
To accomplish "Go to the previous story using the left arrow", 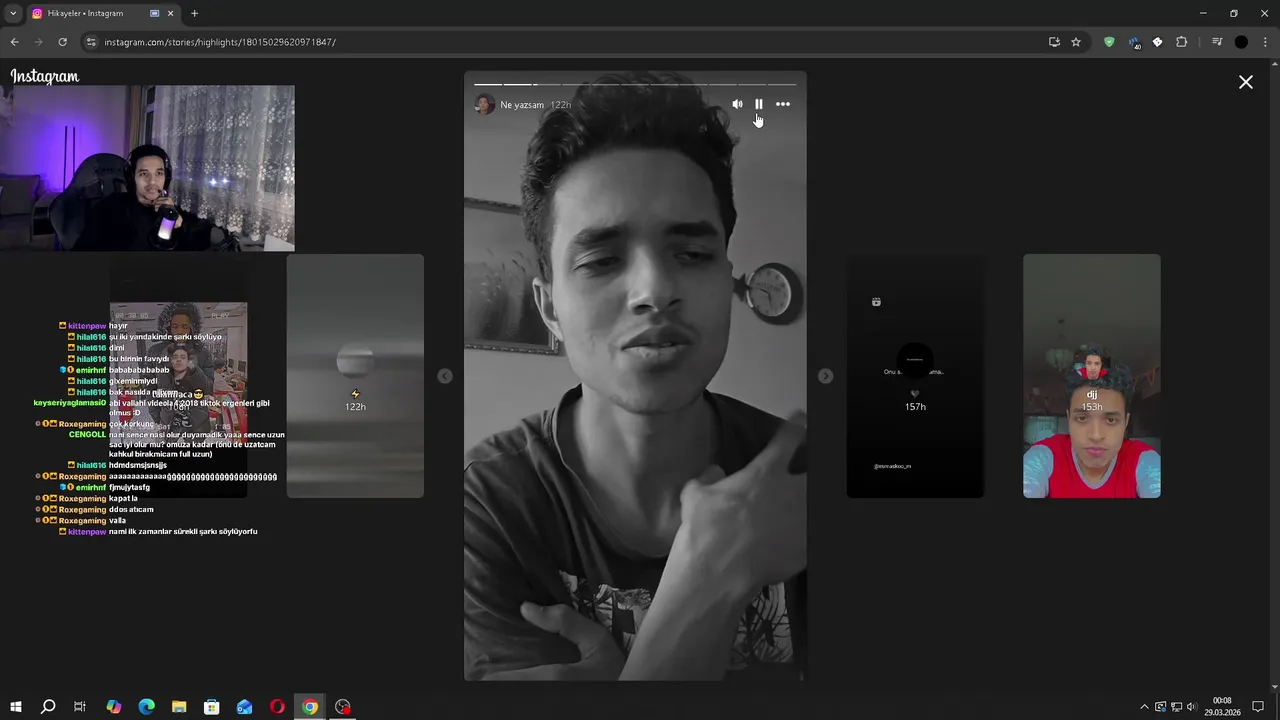I will (445, 376).
